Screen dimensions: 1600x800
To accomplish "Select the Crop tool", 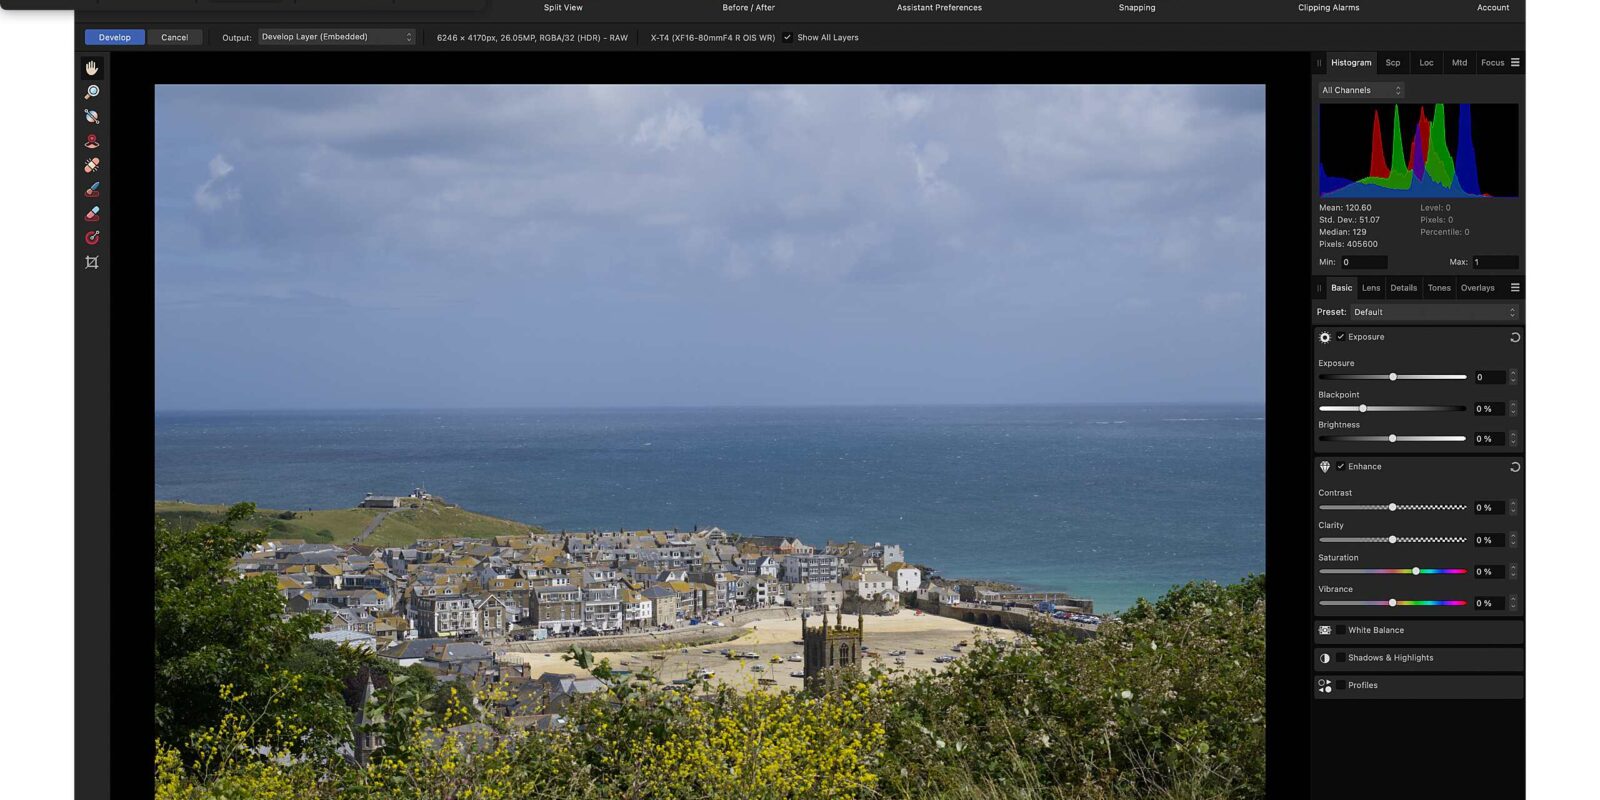I will click(92, 262).
